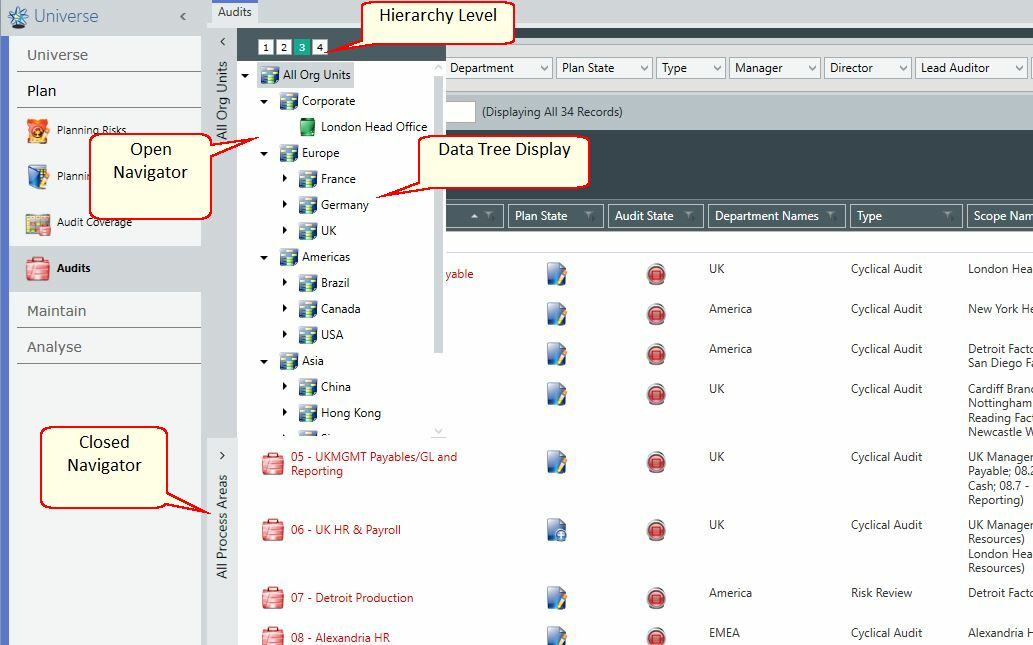Click audit state red icon for Detroit Production
Image resolution: width=1033 pixels, height=645 pixels.
pyautogui.click(x=656, y=598)
